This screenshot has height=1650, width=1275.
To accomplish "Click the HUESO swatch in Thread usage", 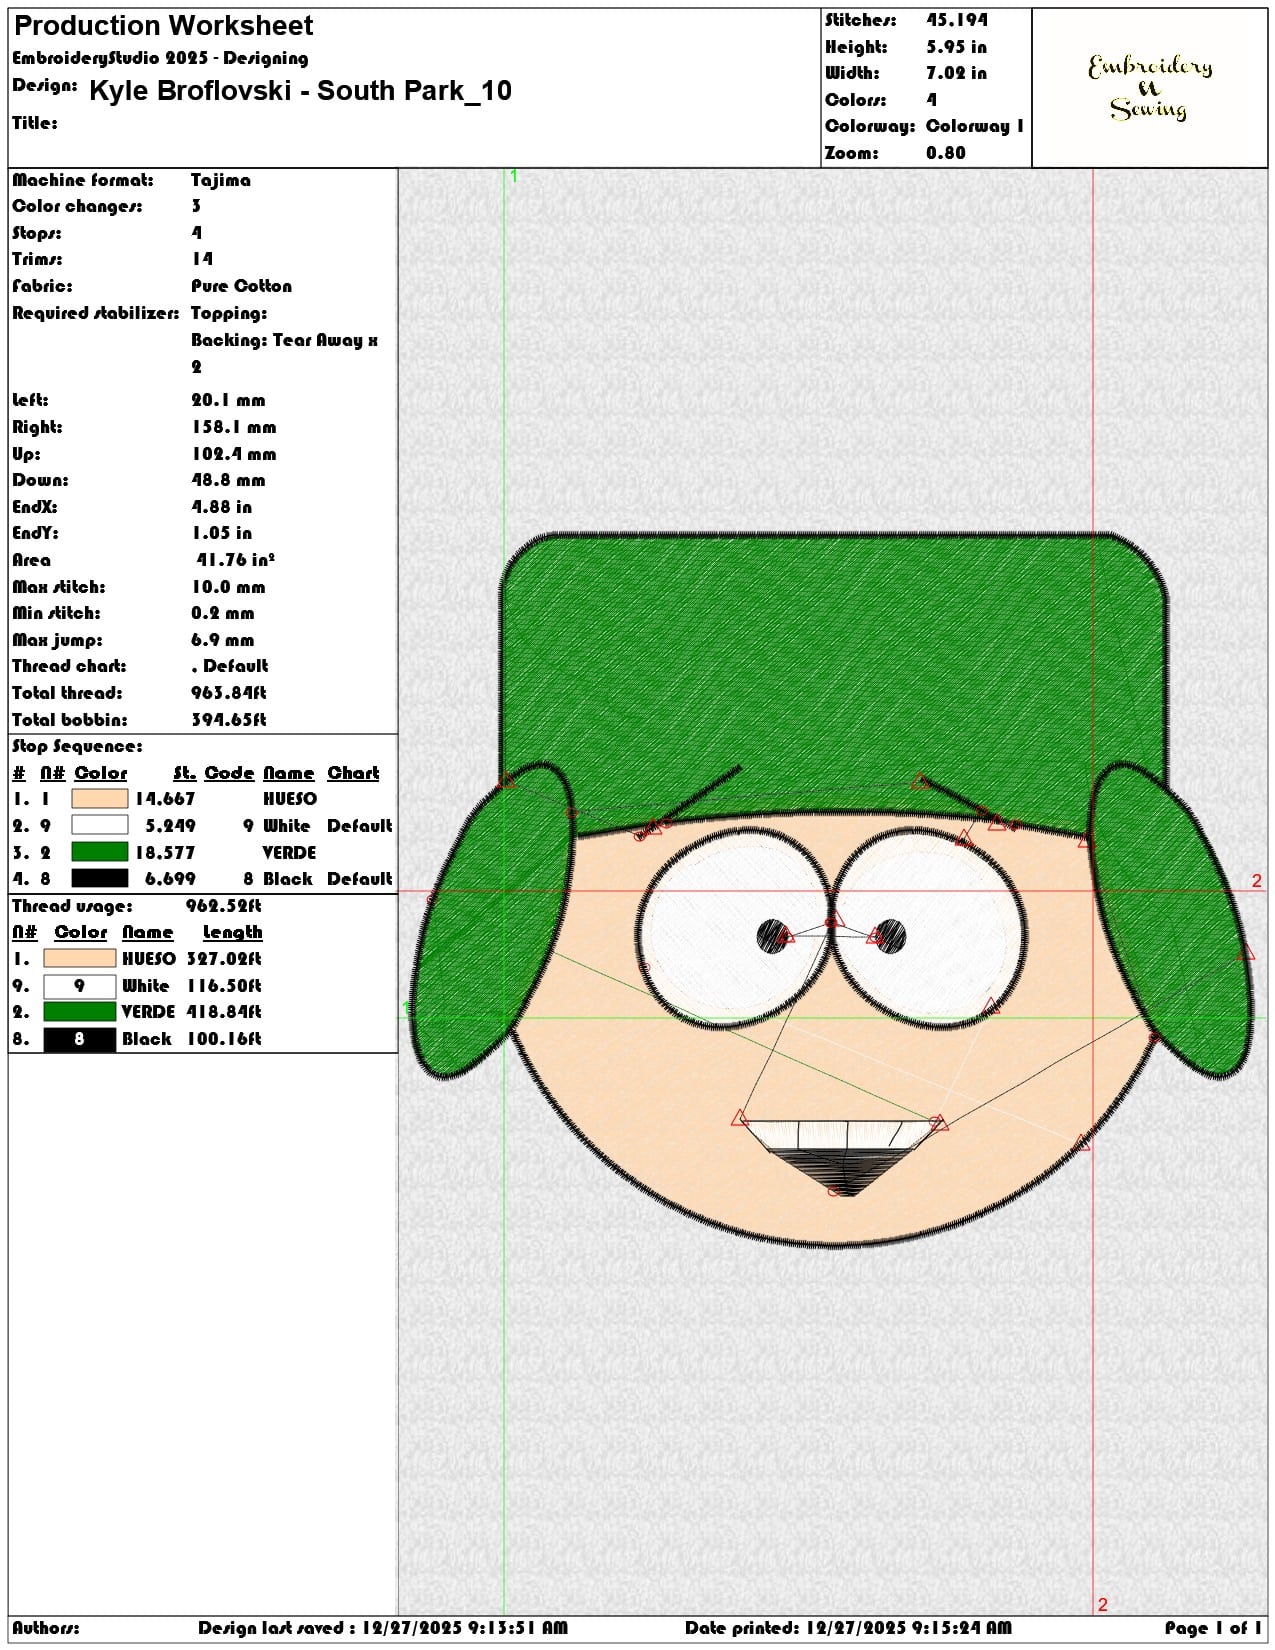I will click(x=80, y=958).
